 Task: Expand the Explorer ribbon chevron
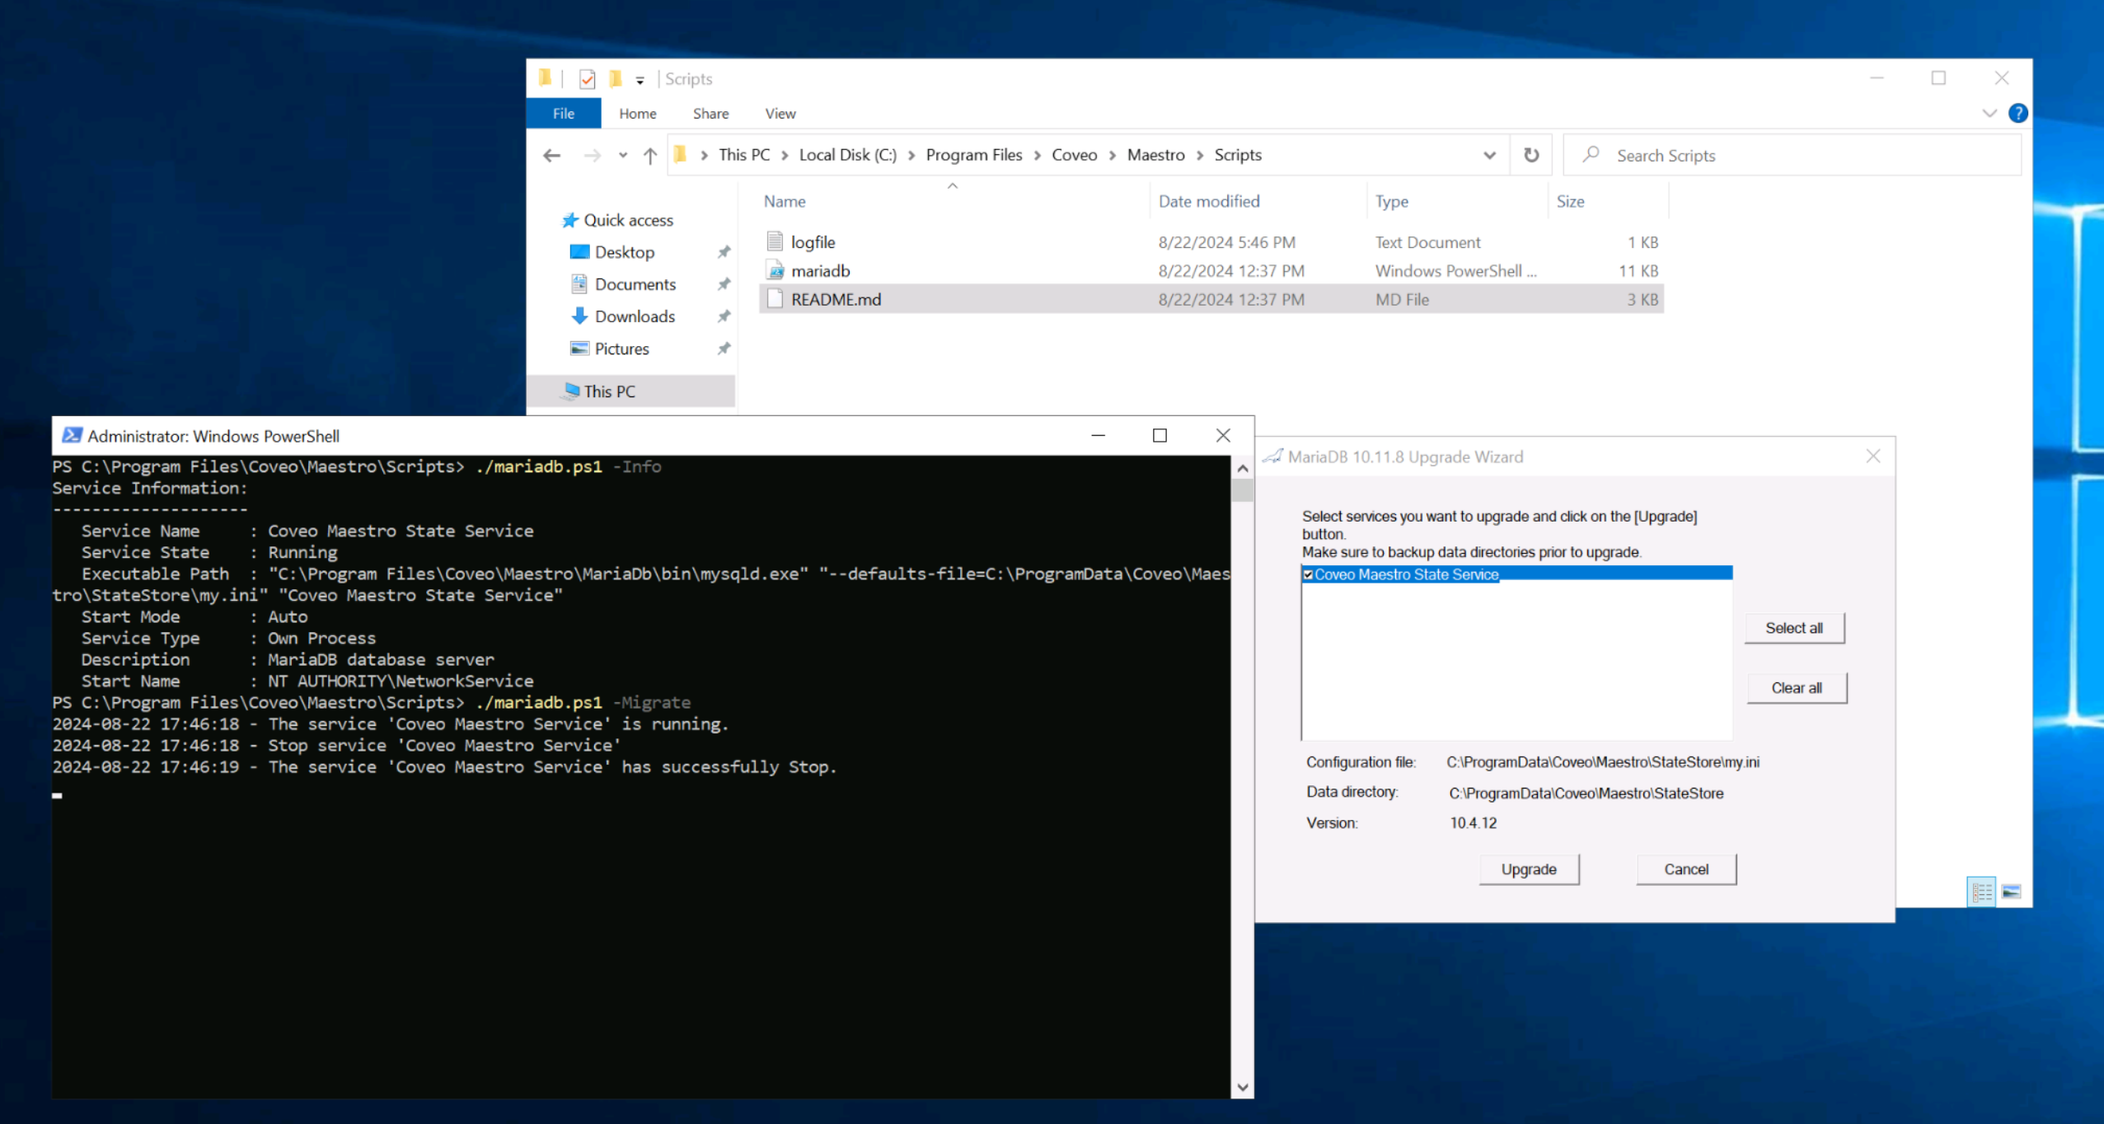[x=1989, y=113]
